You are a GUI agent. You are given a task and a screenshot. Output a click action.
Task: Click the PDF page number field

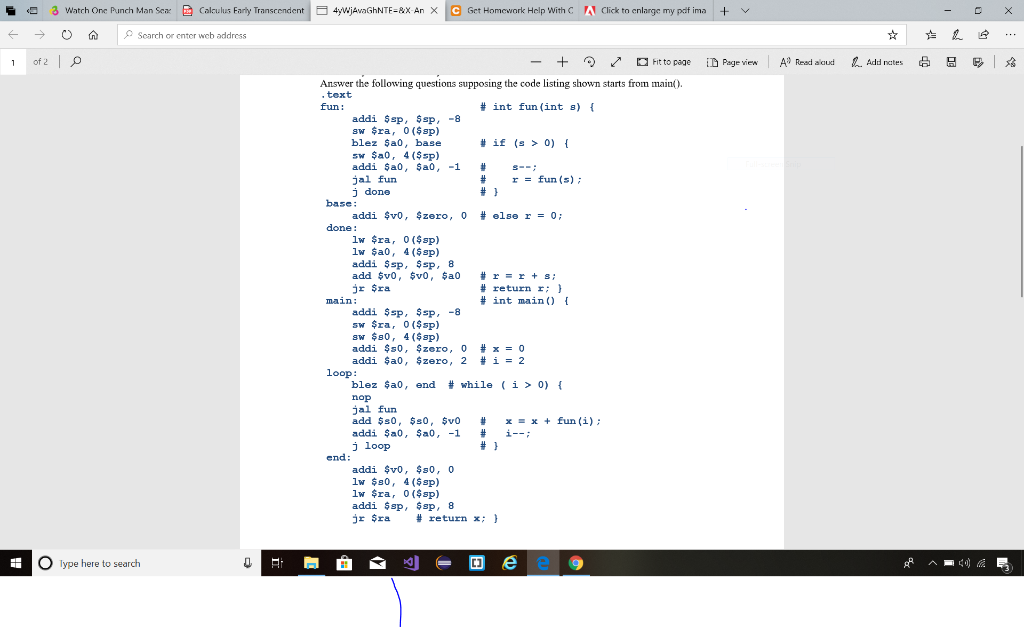point(13,62)
